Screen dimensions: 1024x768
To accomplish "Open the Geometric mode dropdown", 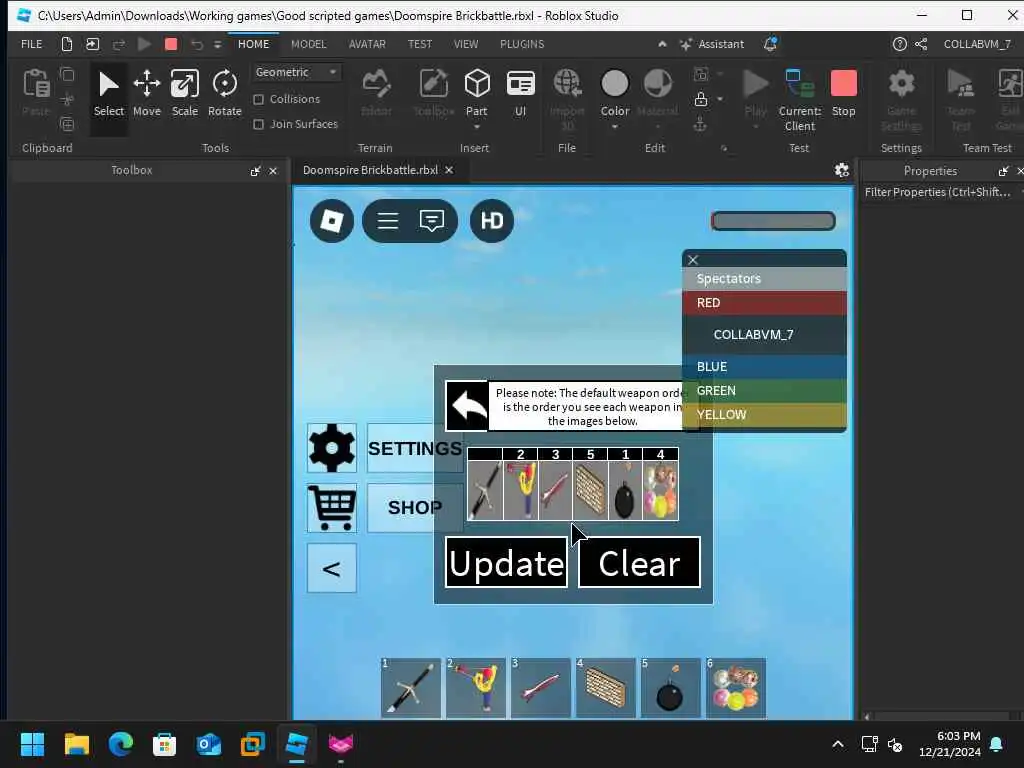I will click(296, 72).
